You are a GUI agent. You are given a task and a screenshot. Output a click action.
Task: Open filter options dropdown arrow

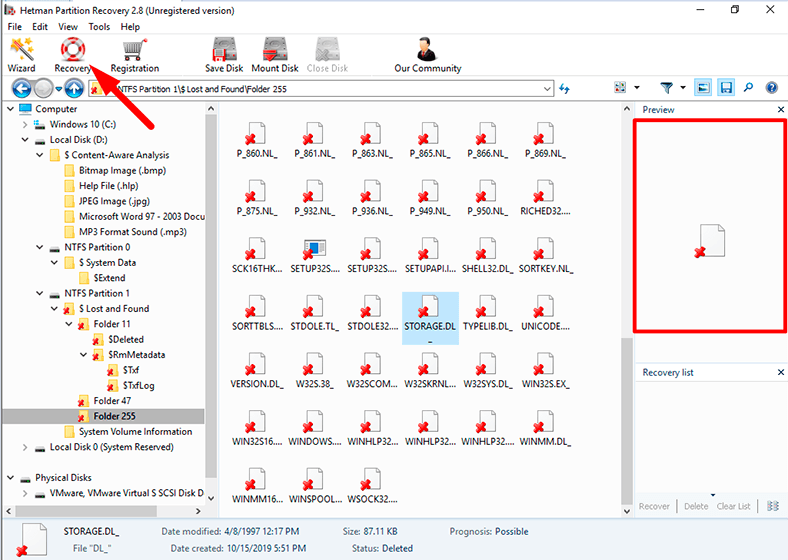[x=682, y=88]
